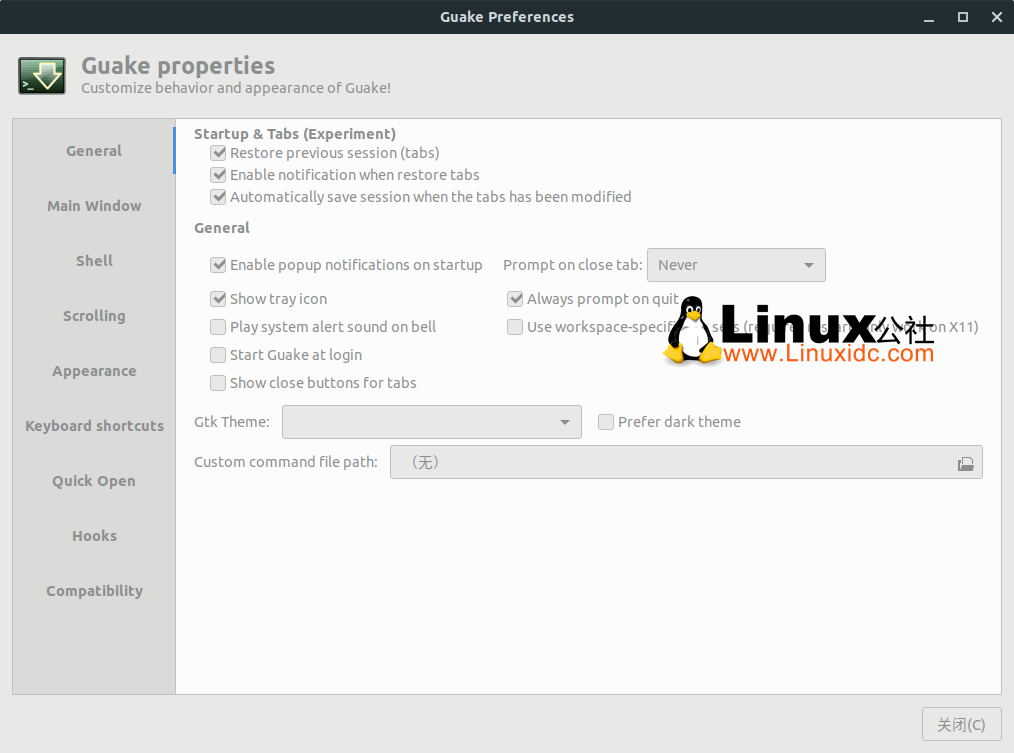This screenshot has height=753, width=1014.
Task: Click the Prompt on close tab label
Action: (x=573, y=265)
